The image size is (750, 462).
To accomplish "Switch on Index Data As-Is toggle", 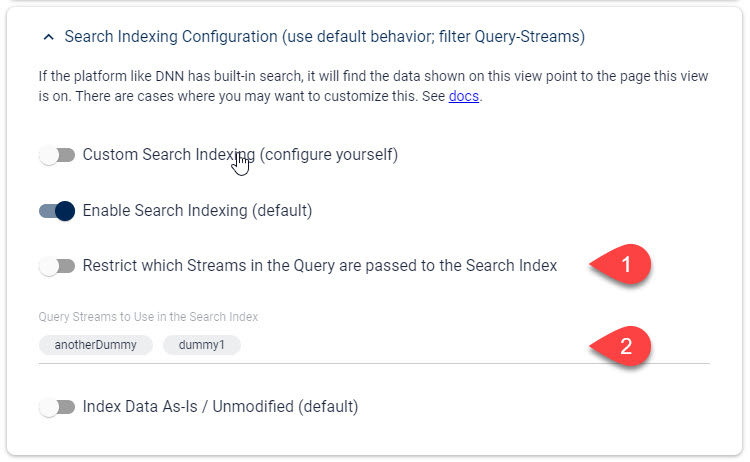I will click(x=57, y=407).
